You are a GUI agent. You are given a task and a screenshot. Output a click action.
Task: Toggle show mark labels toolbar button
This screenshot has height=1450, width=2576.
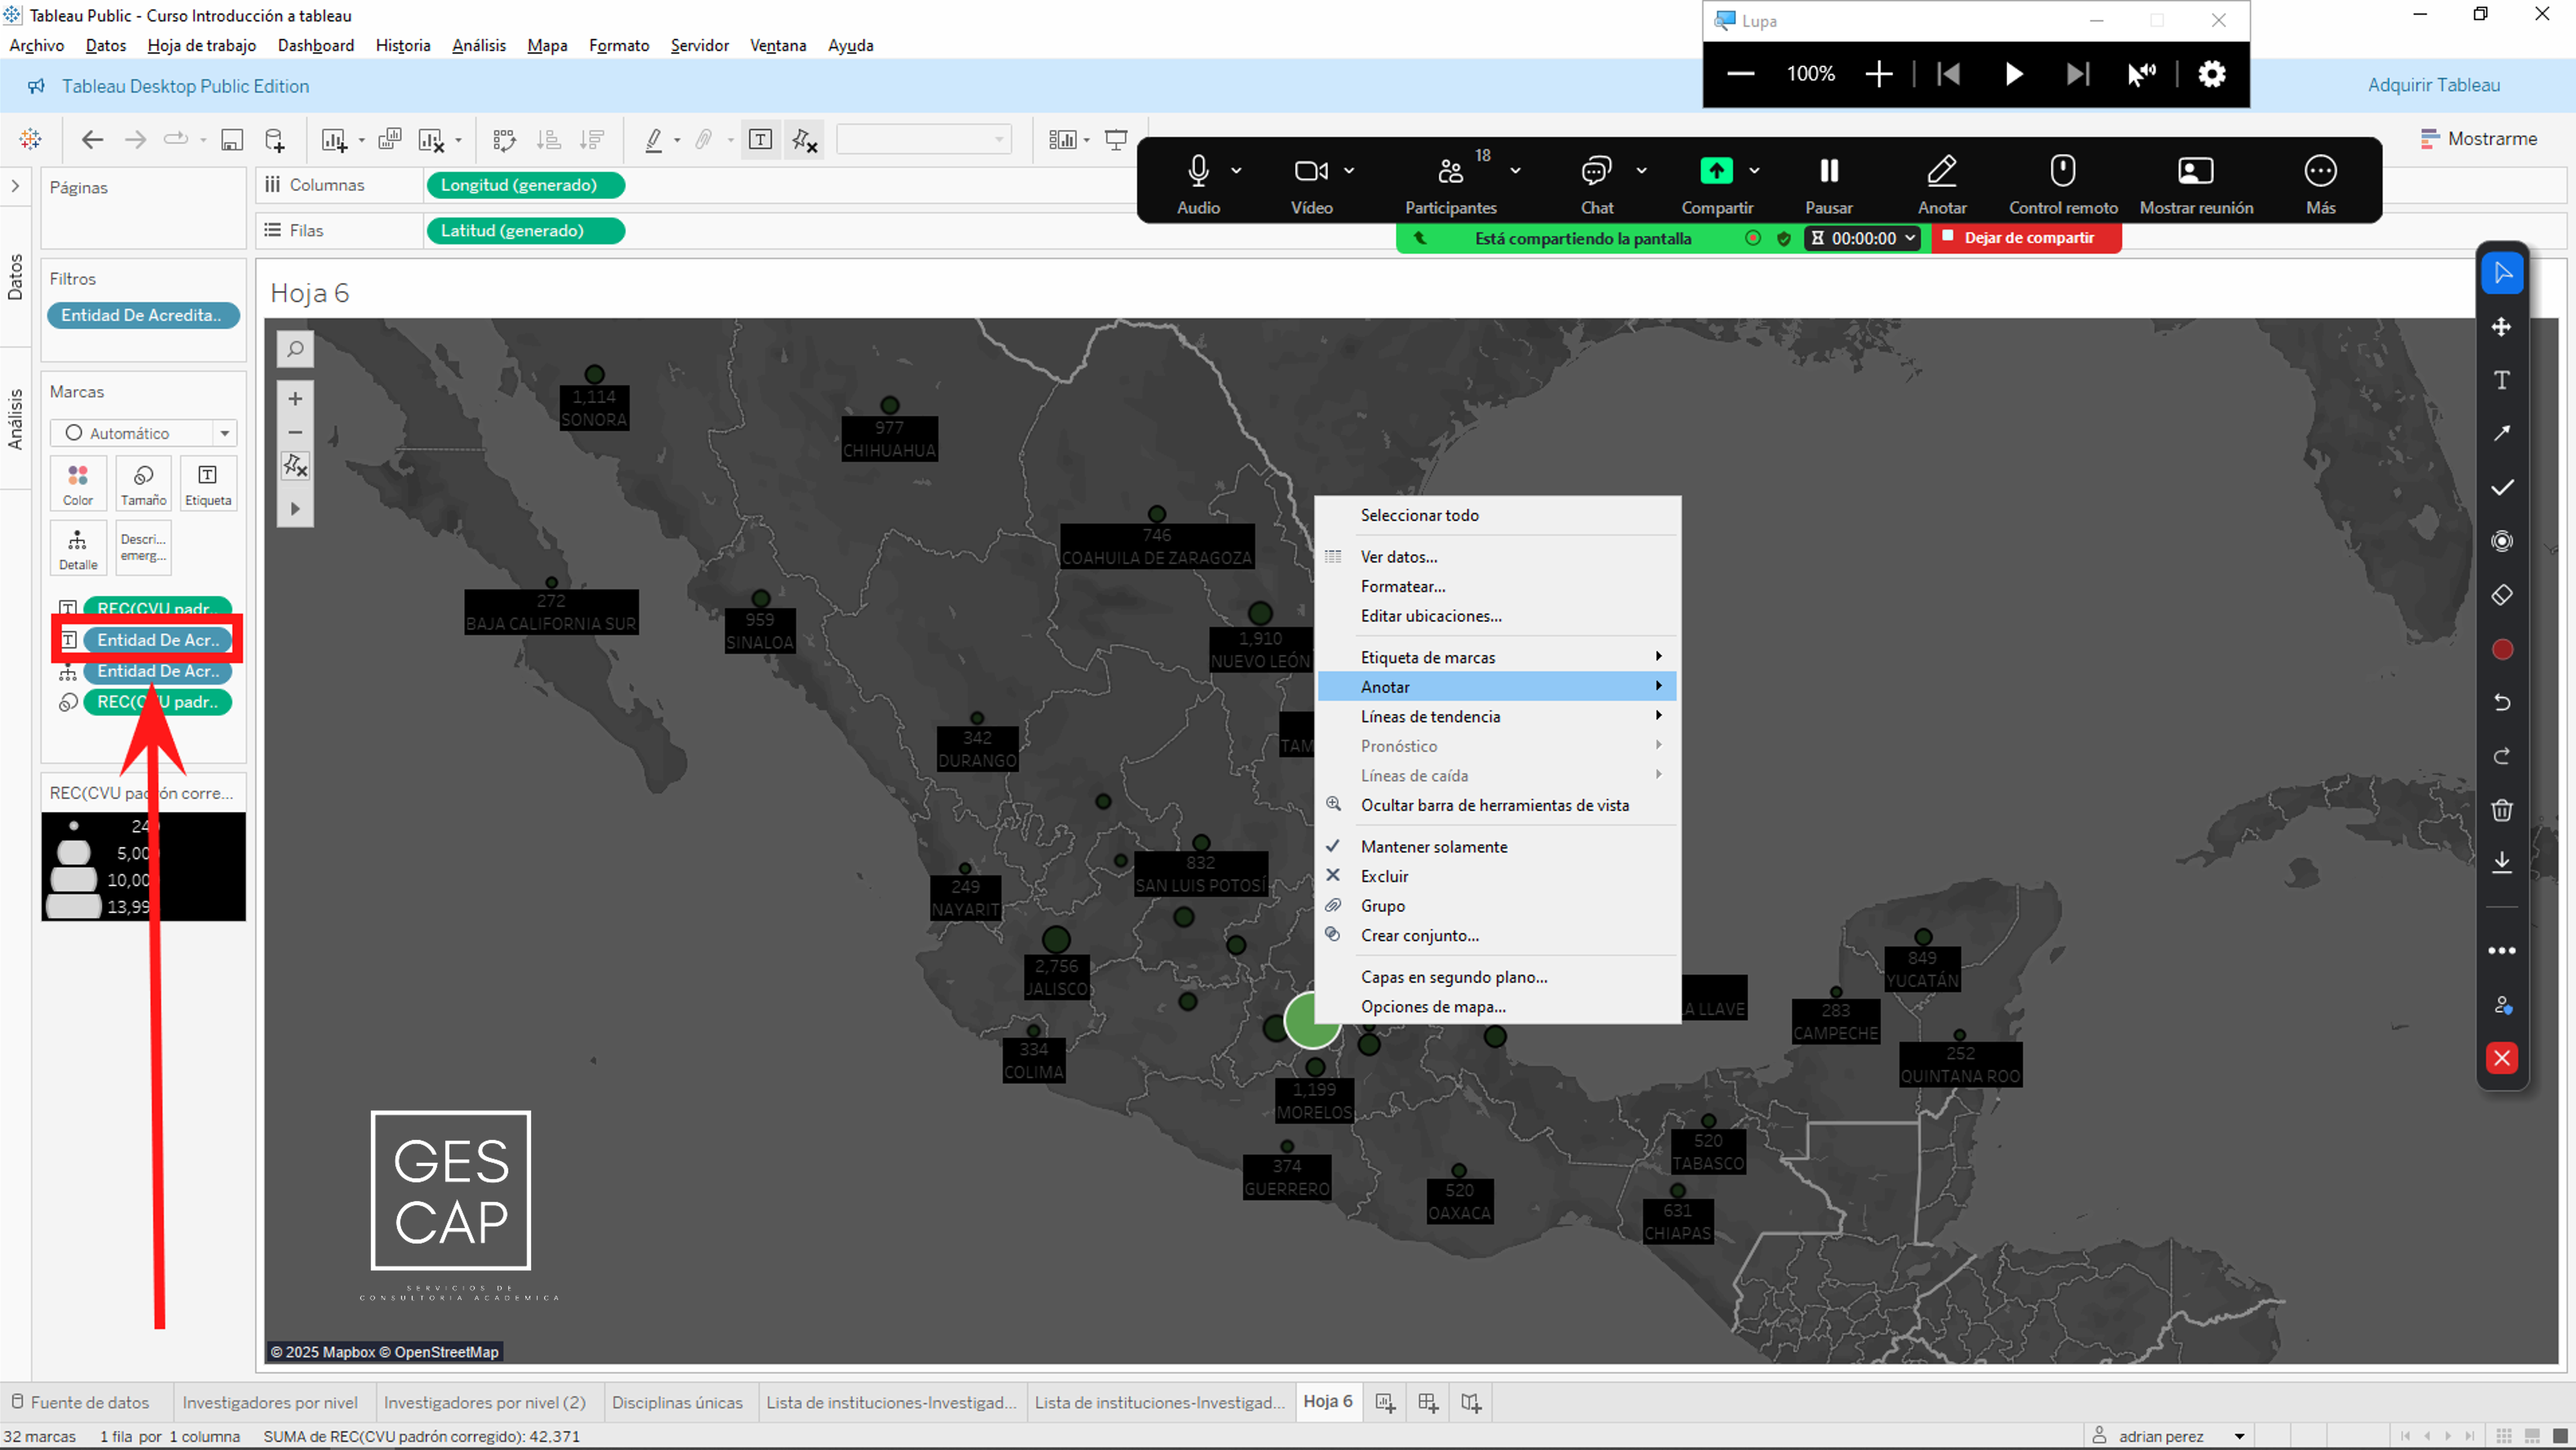tap(760, 139)
